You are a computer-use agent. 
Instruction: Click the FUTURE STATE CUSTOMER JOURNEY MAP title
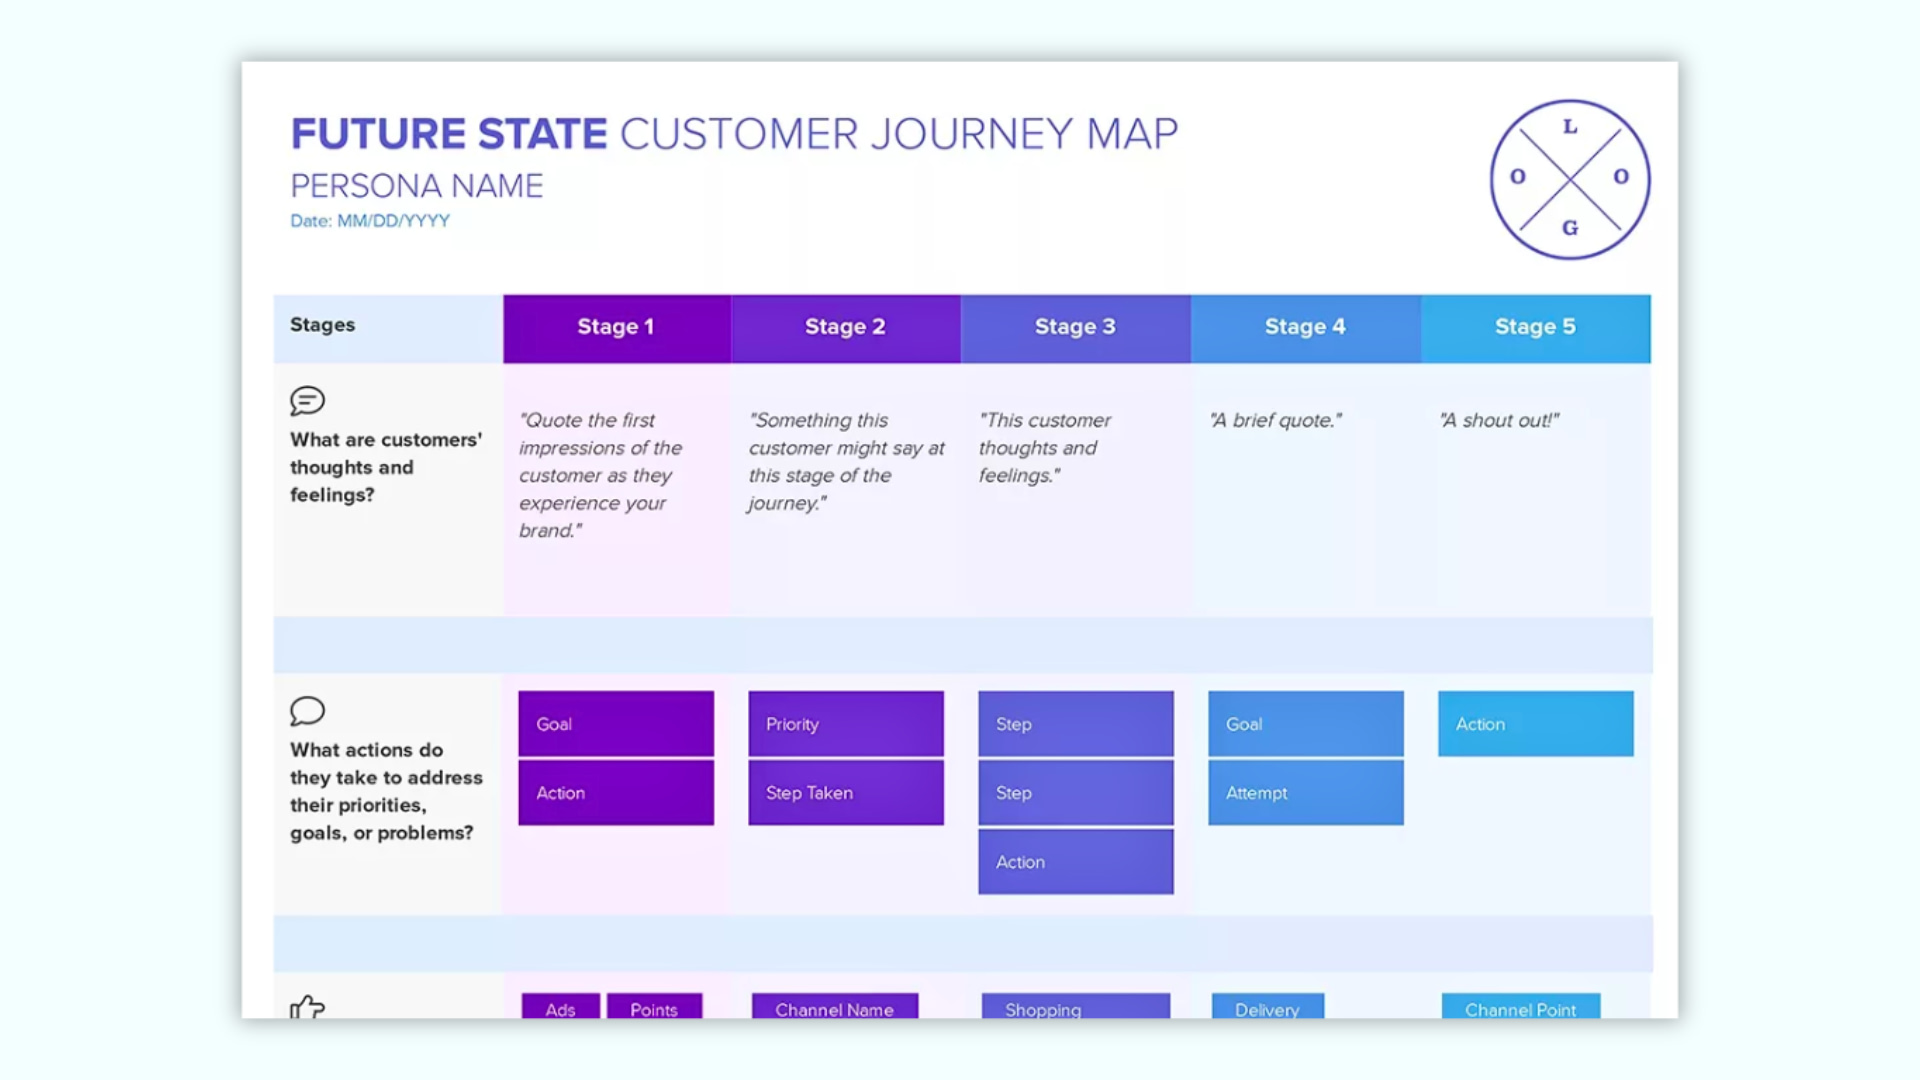pos(734,134)
